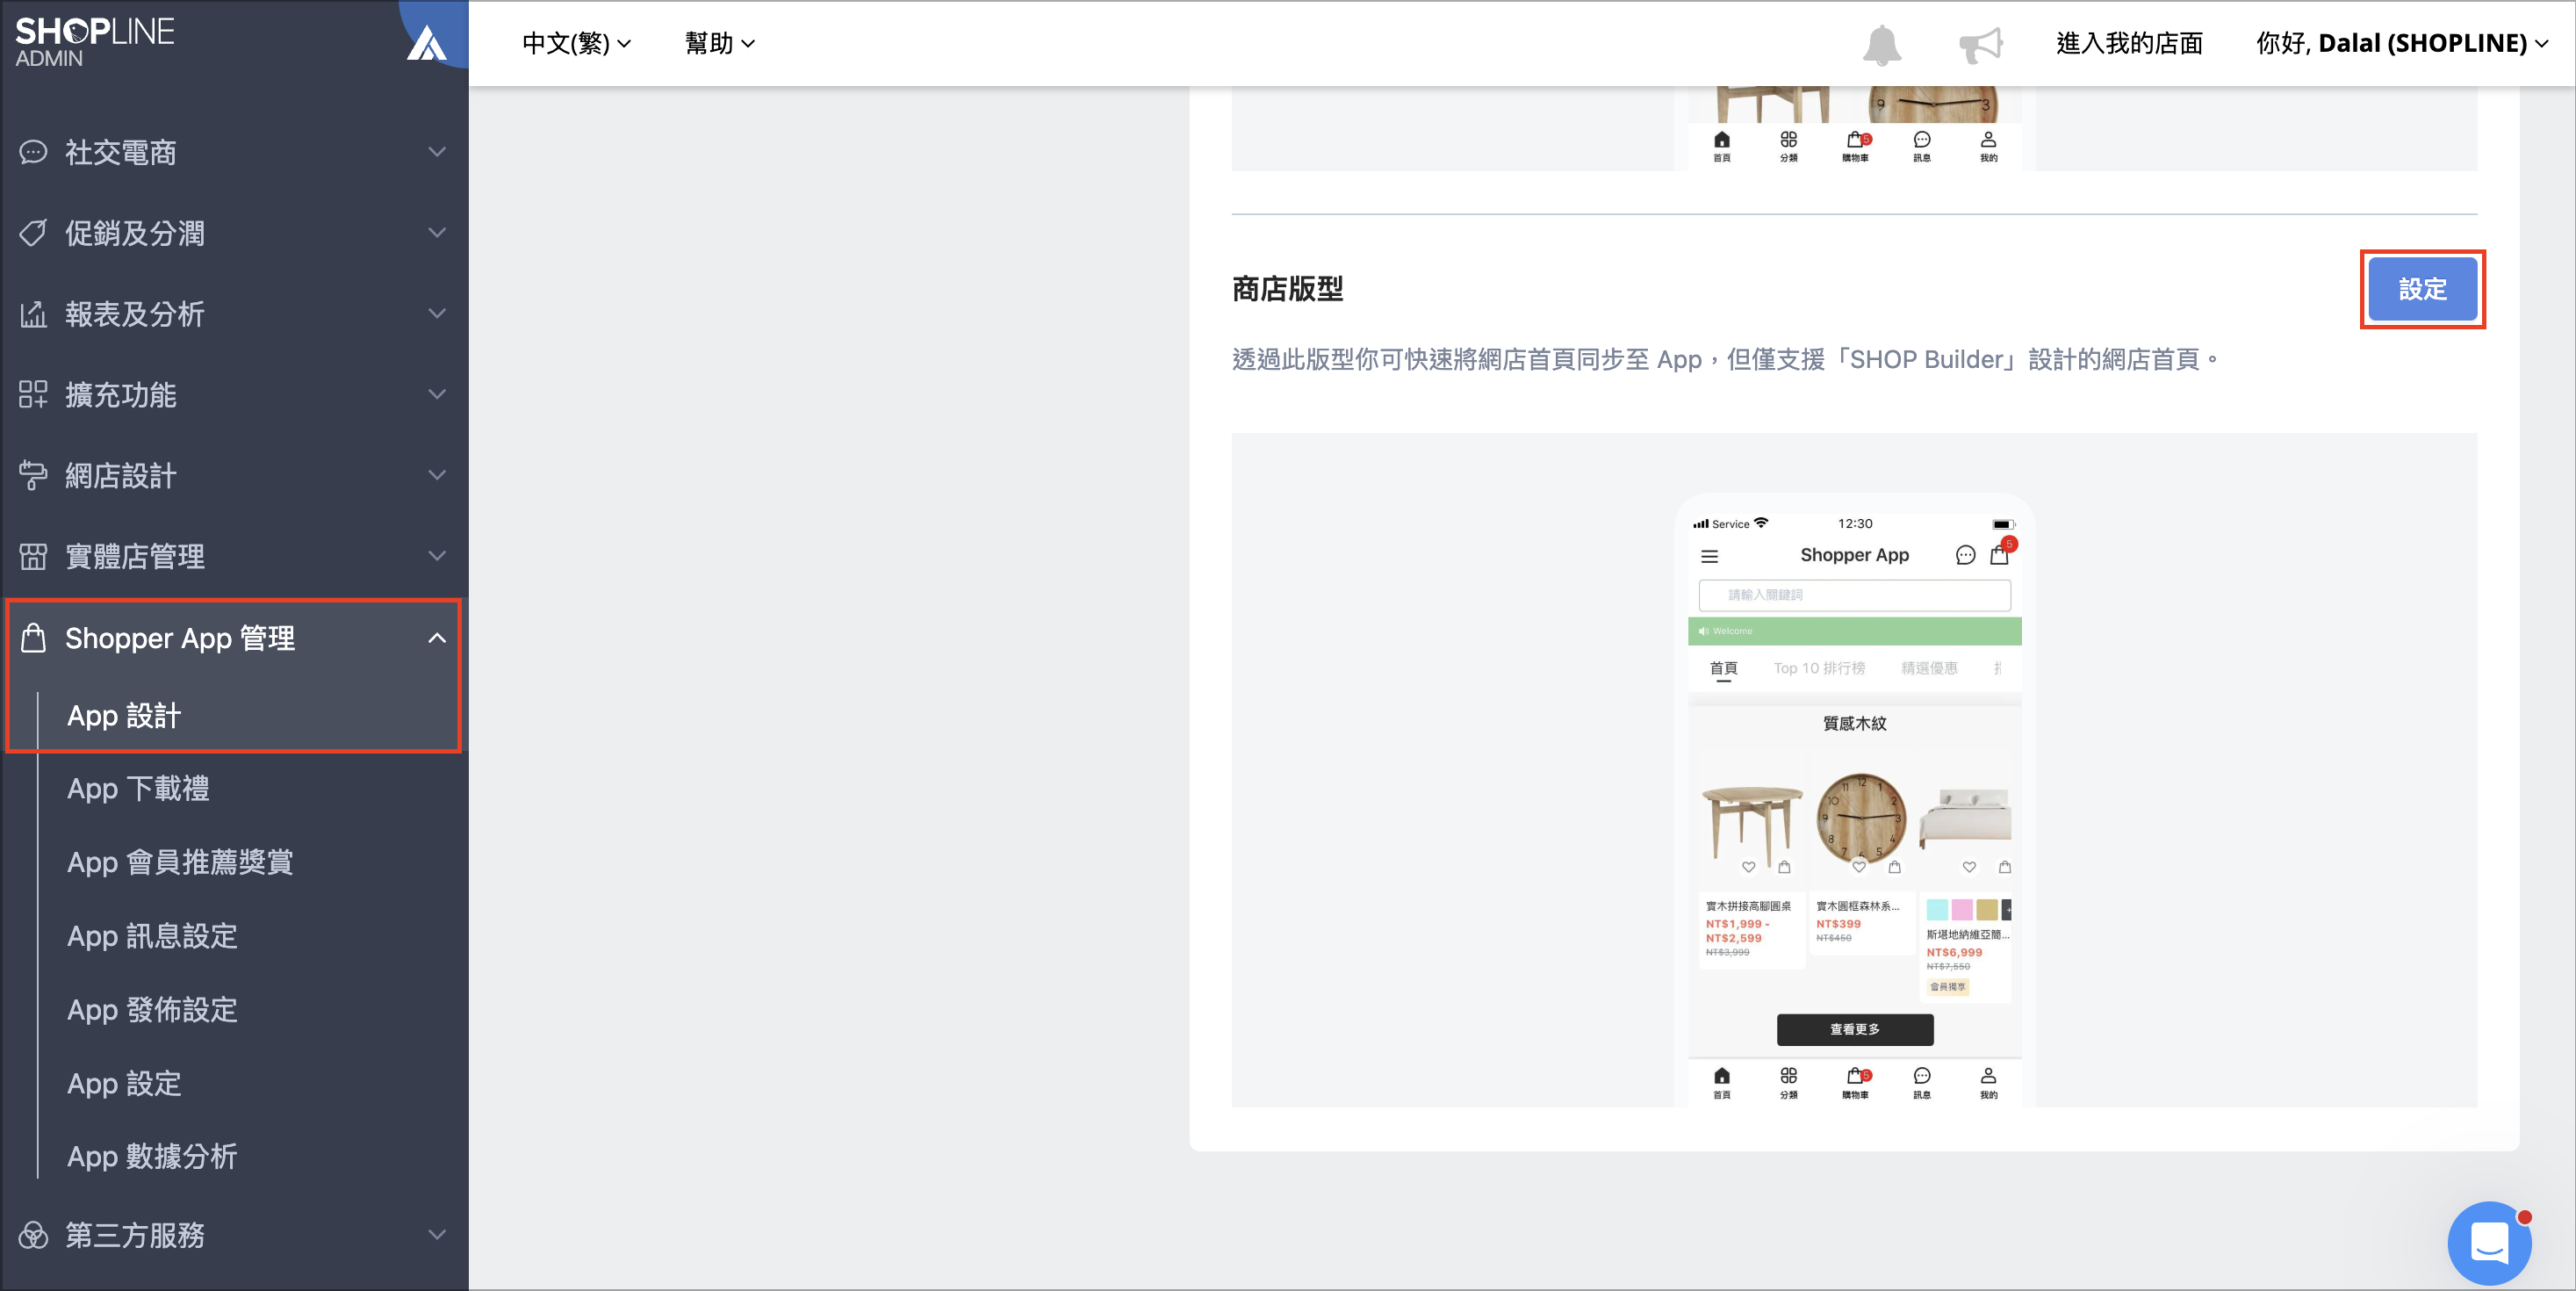
Task: Click the 網店設計 paint roller icon
Action: click(33, 476)
